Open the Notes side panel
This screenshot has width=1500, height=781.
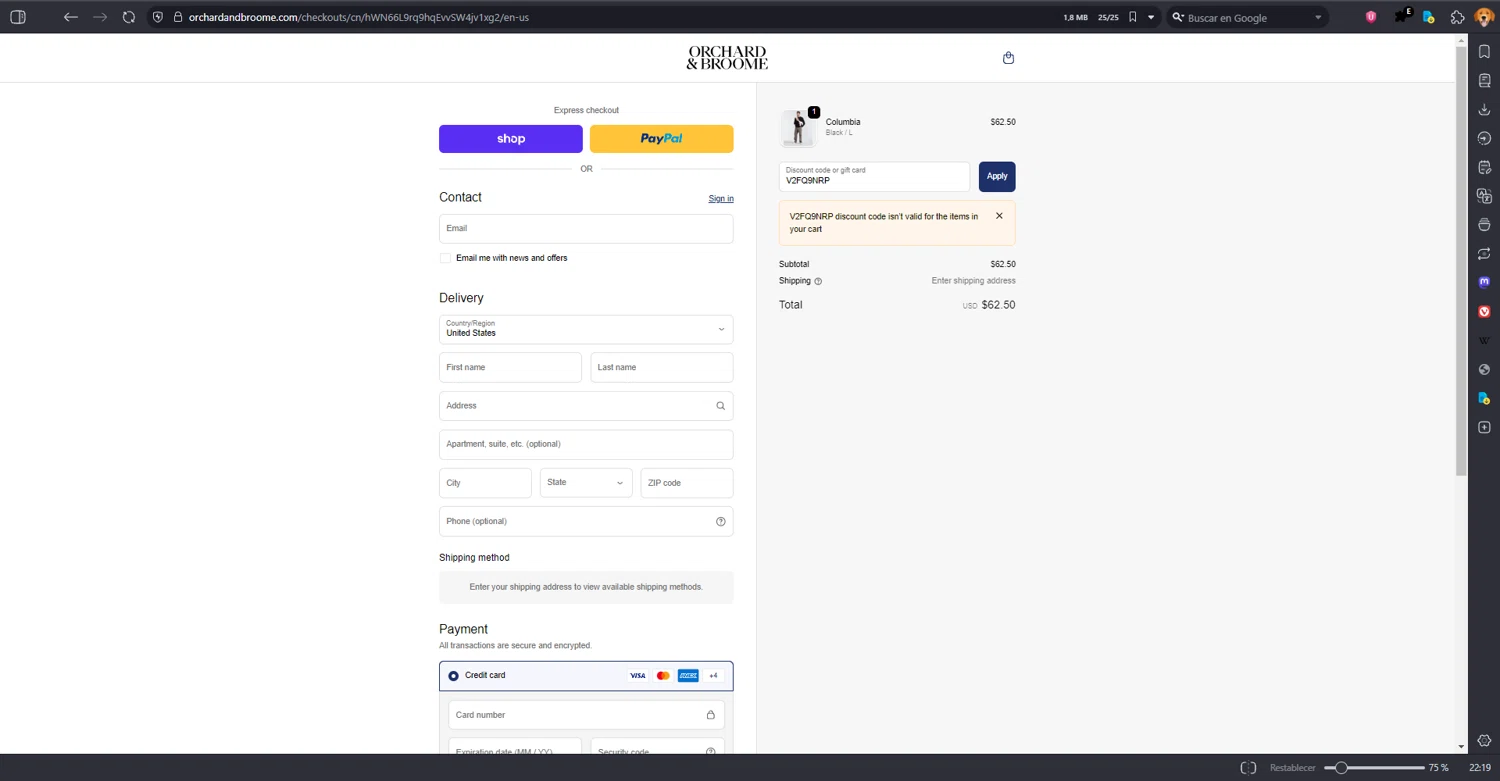1484,168
